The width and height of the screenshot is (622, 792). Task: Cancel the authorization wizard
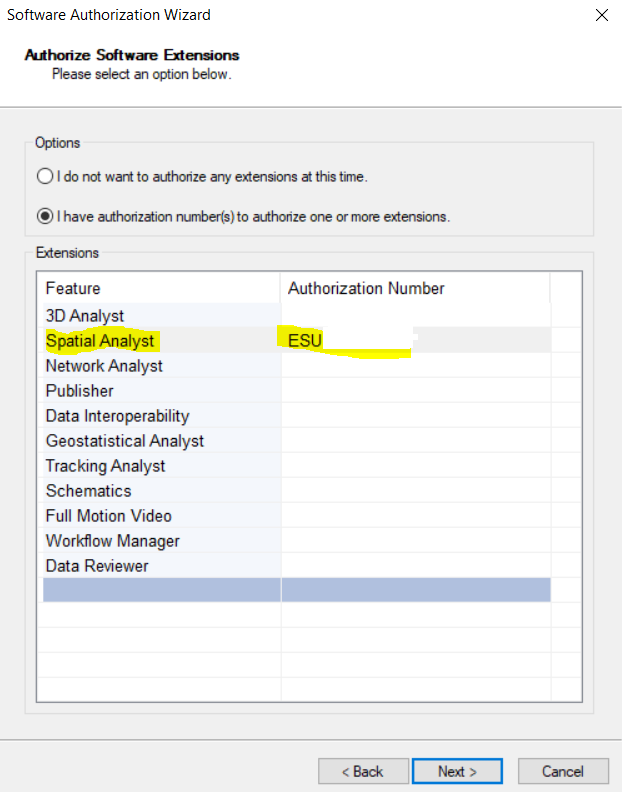(563, 771)
